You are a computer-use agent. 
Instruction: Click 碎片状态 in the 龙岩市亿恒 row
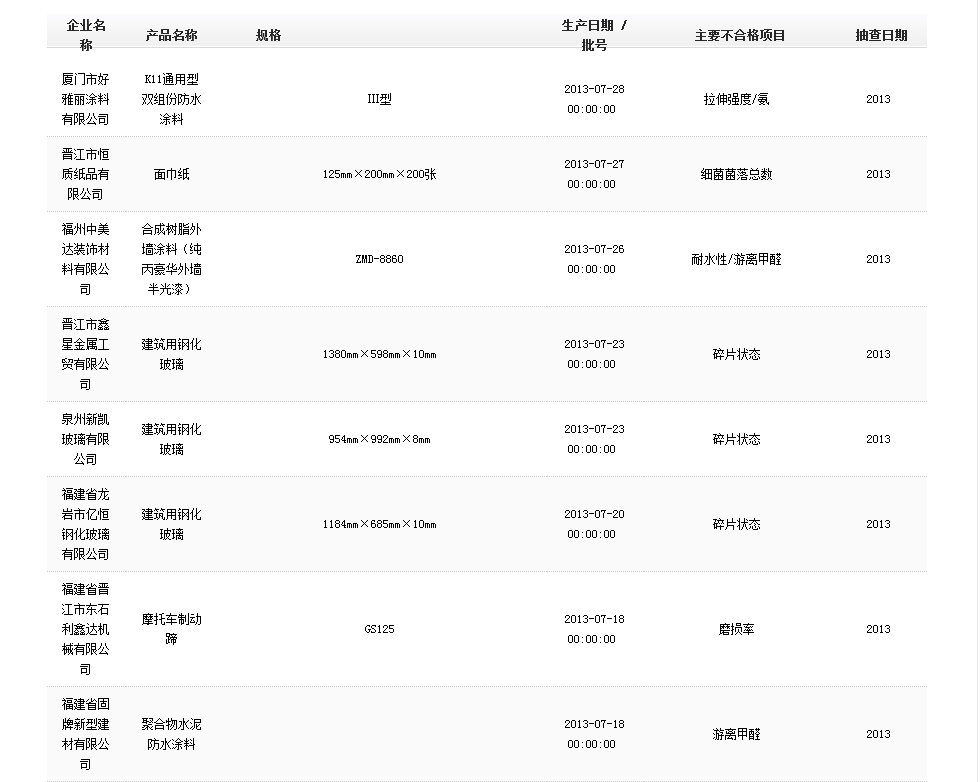pyautogui.click(x=736, y=524)
